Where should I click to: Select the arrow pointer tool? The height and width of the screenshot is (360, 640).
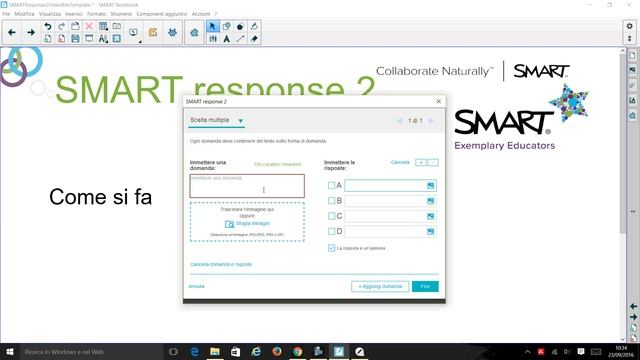click(213, 26)
